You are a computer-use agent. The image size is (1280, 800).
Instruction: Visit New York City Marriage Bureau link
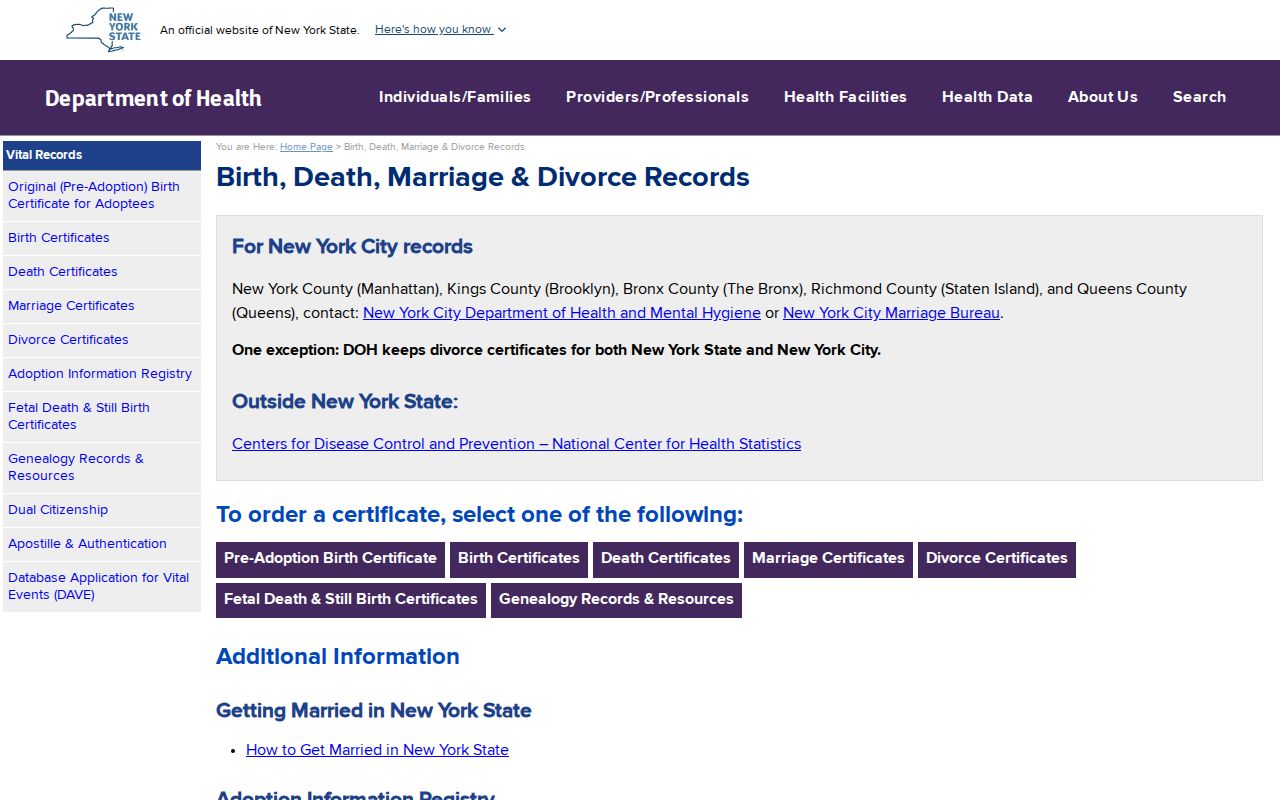click(891, 313)
